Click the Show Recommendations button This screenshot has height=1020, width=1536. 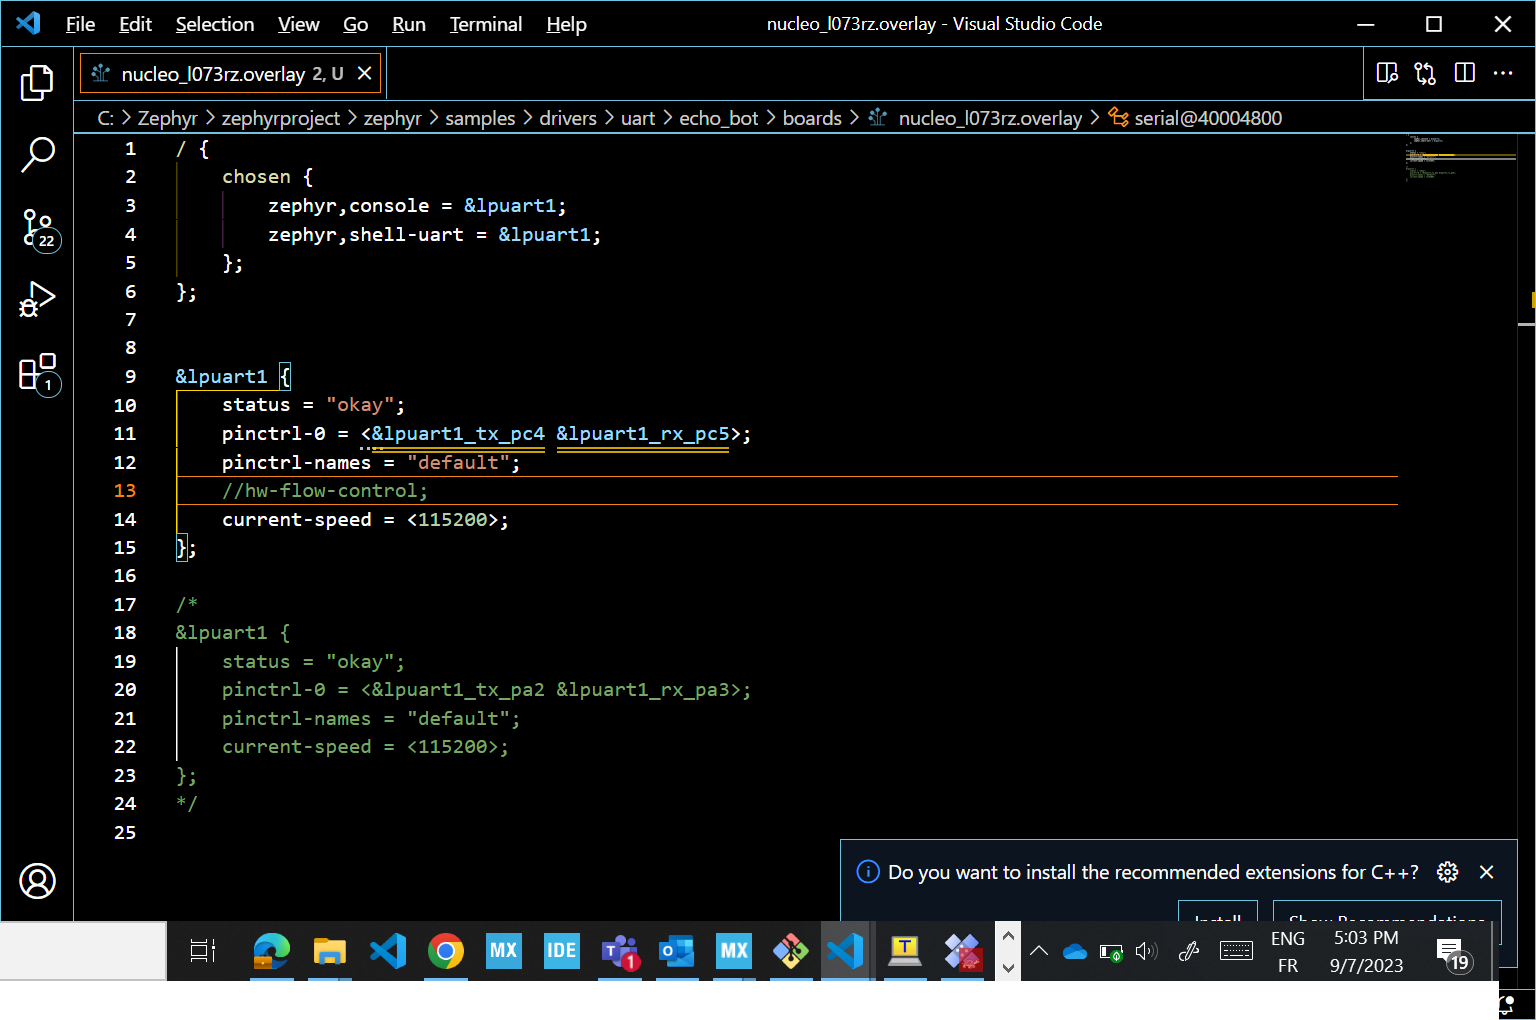pos(1385,918)
